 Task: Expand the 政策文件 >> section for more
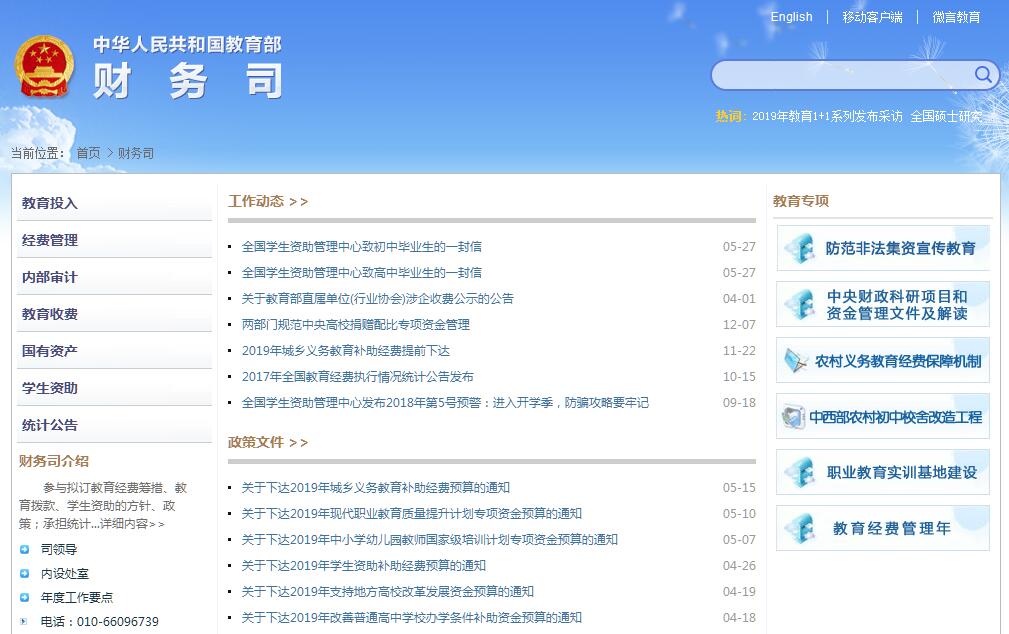tap(268, 442)
